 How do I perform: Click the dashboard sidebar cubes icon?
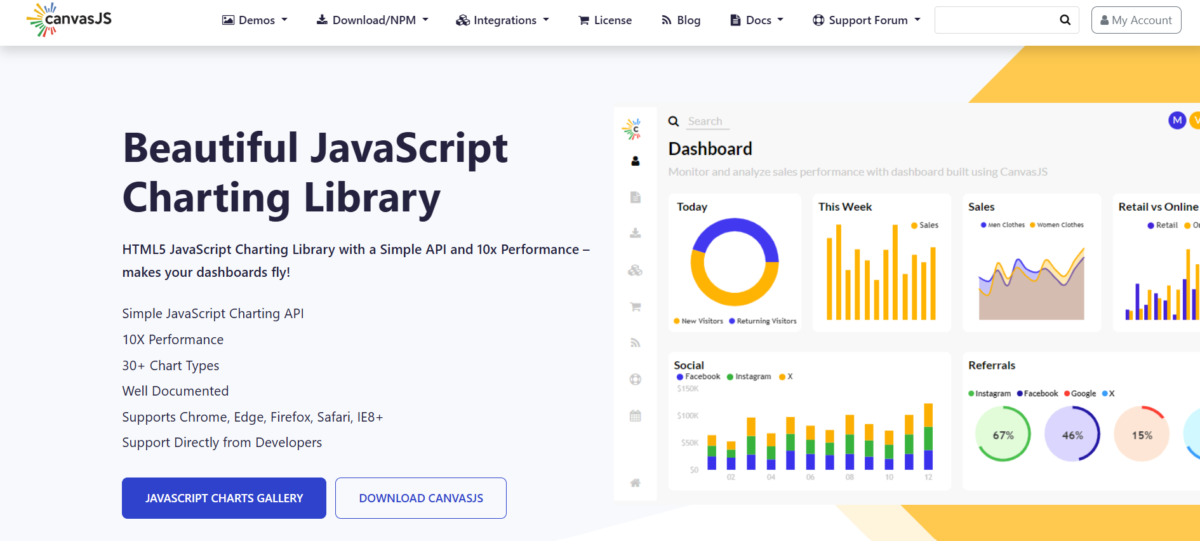[635, 271]
